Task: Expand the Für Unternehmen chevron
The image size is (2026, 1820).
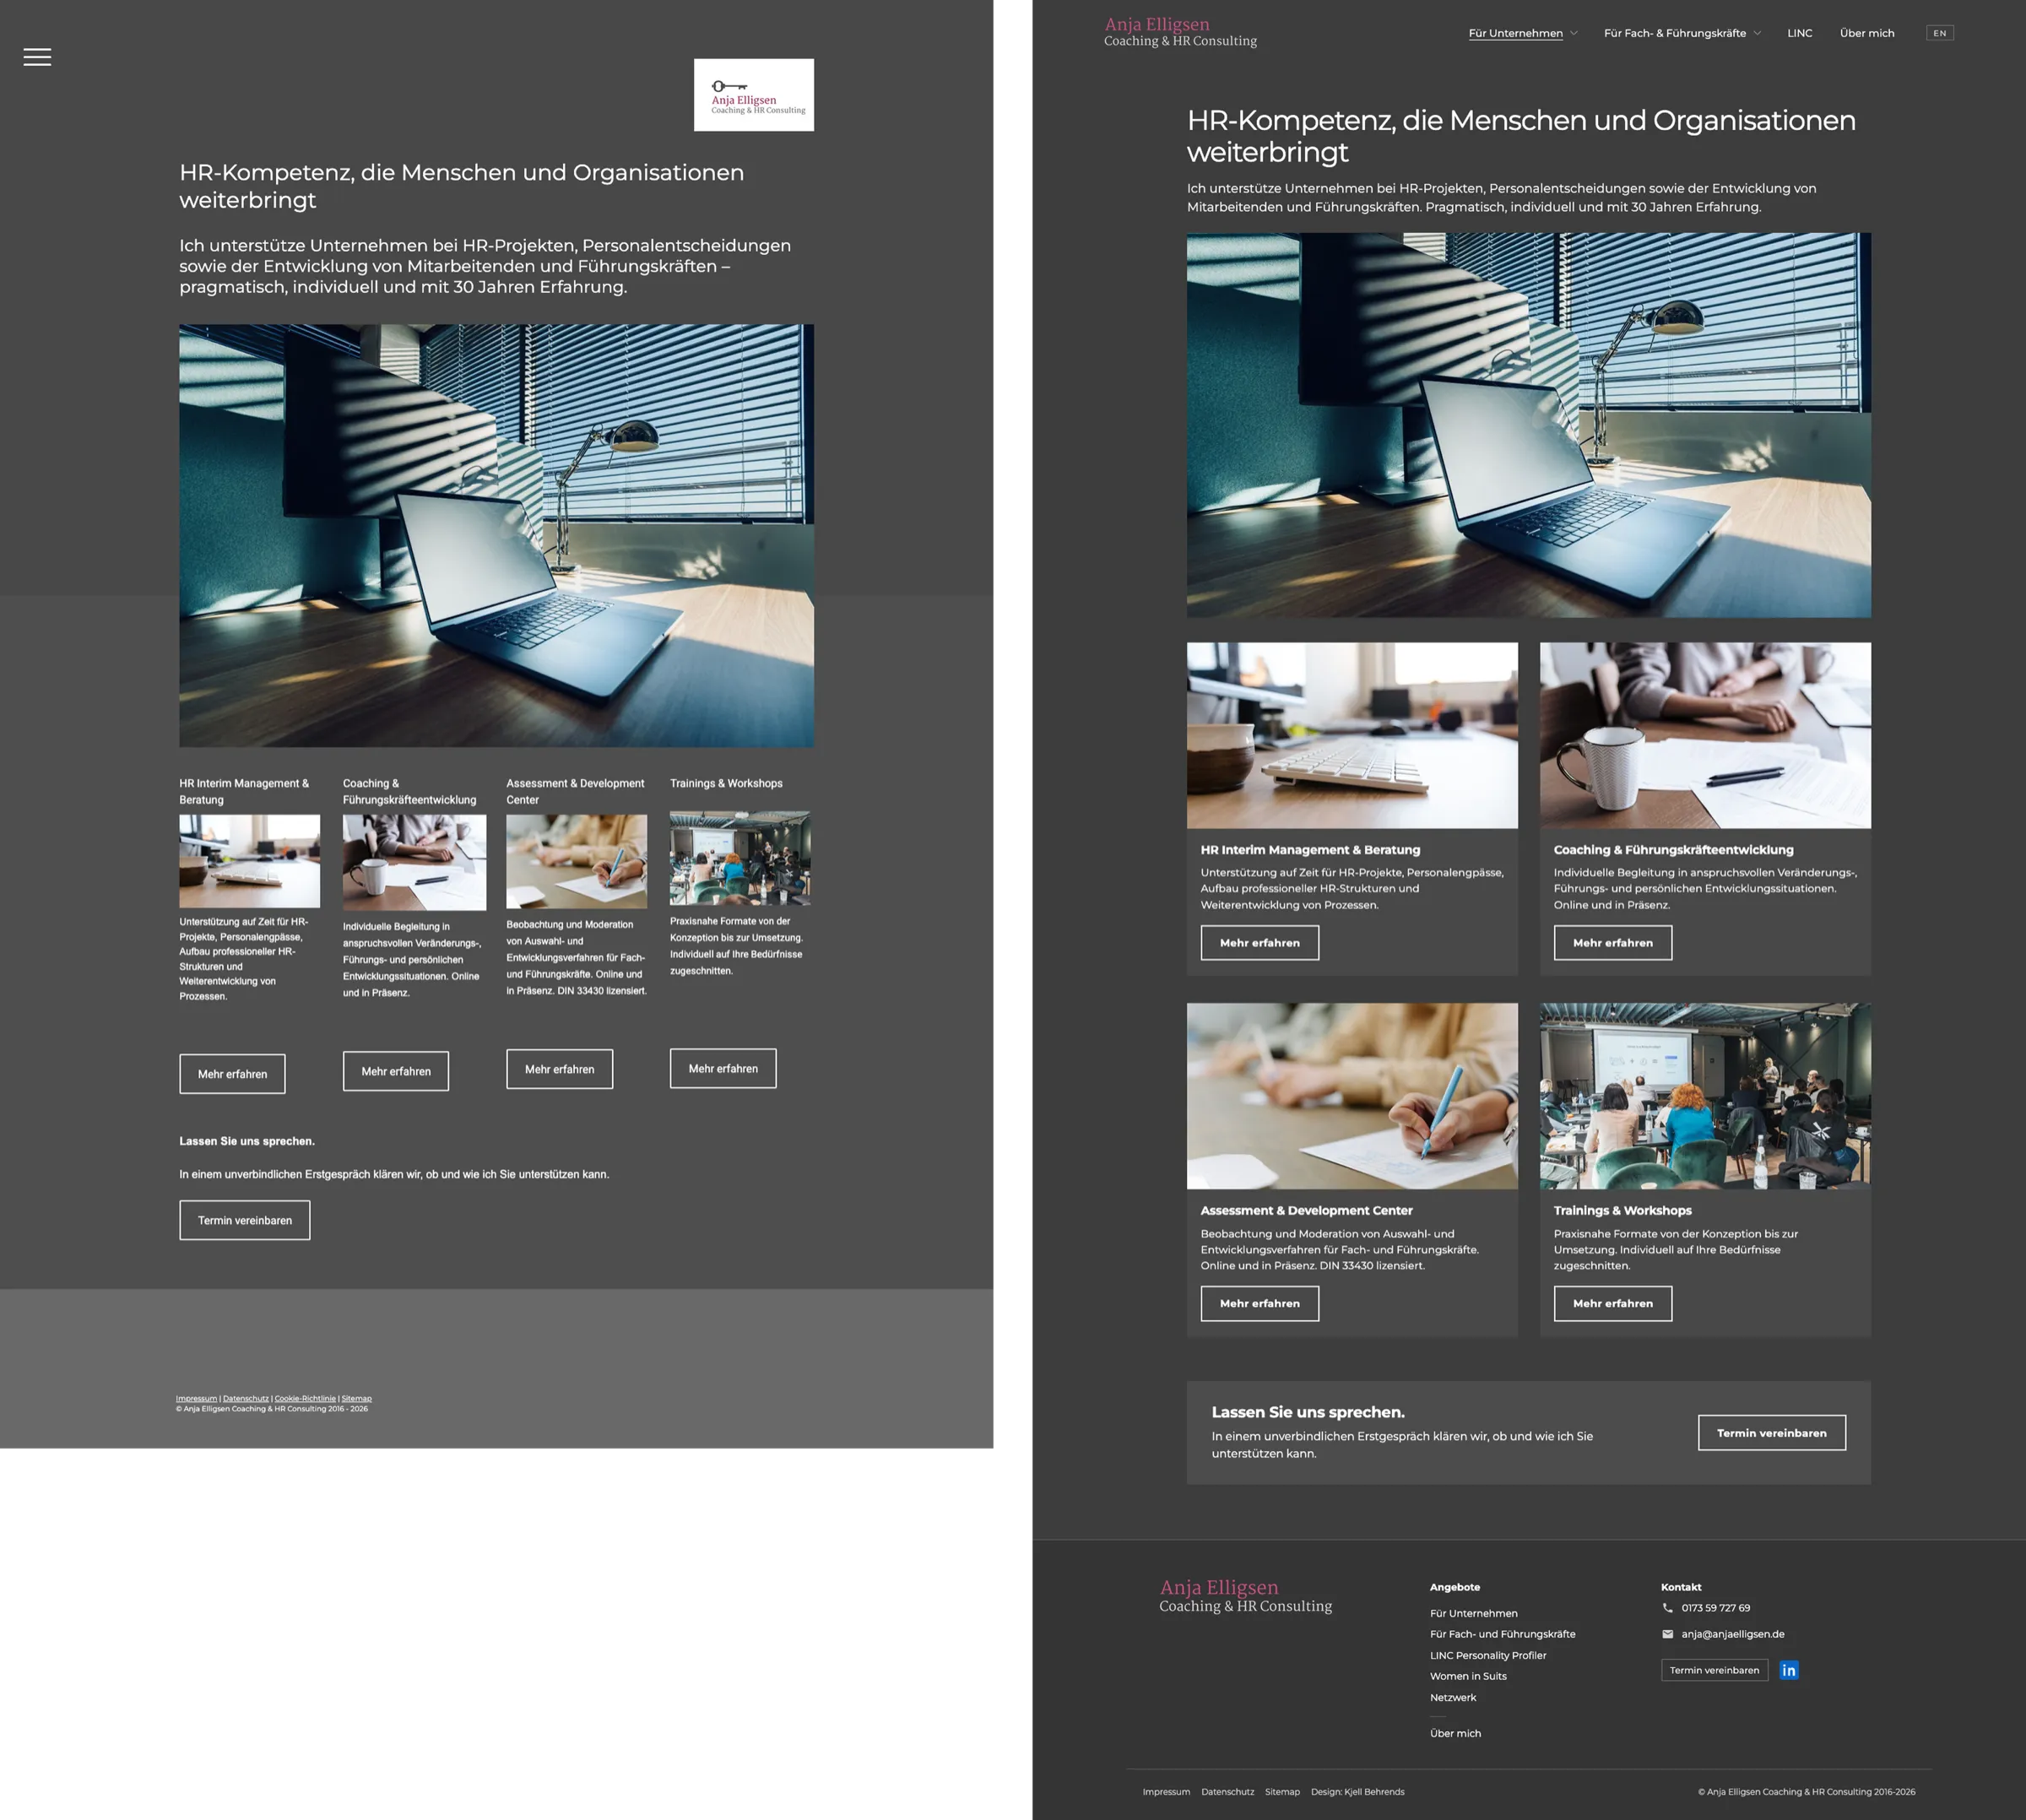Action: (x=1574, y=33)
